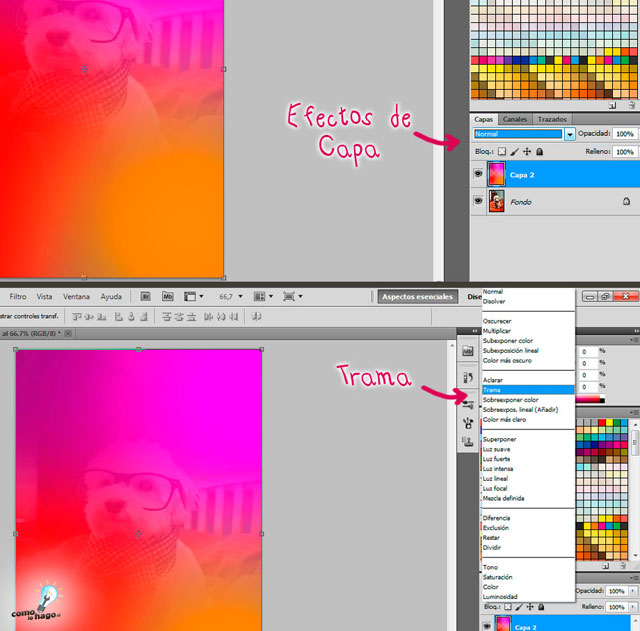The height and width of the screenshot is (631, 640).
Task: Click the distribute top edges icon
Action: pos(166,317)
